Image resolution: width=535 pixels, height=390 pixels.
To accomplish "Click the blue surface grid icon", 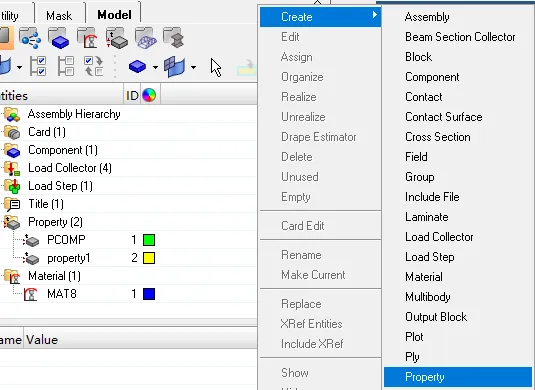I will click(174, 67).
